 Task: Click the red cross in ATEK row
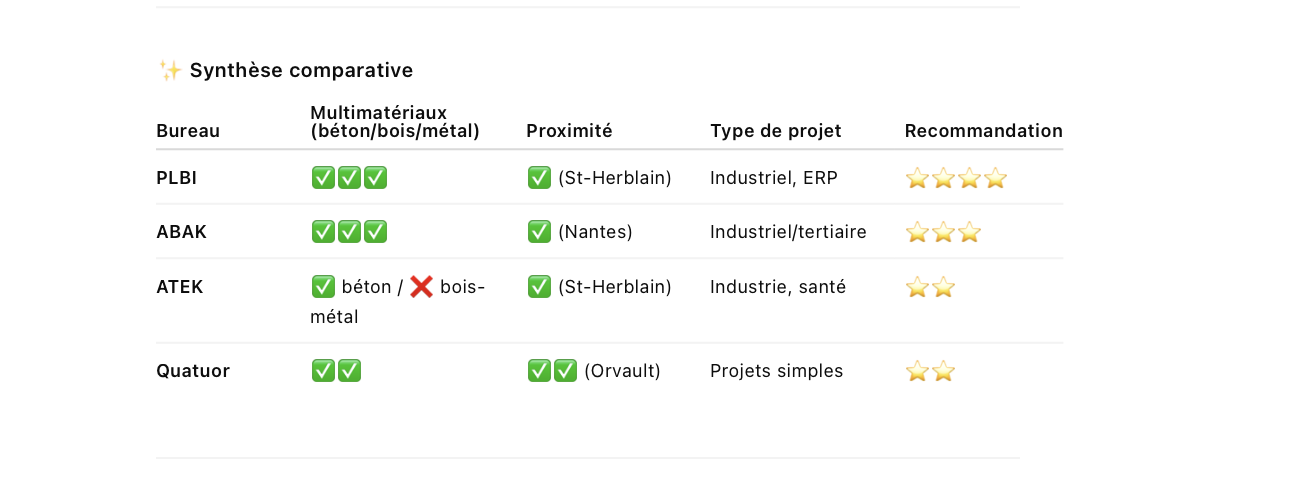point(421,288)
